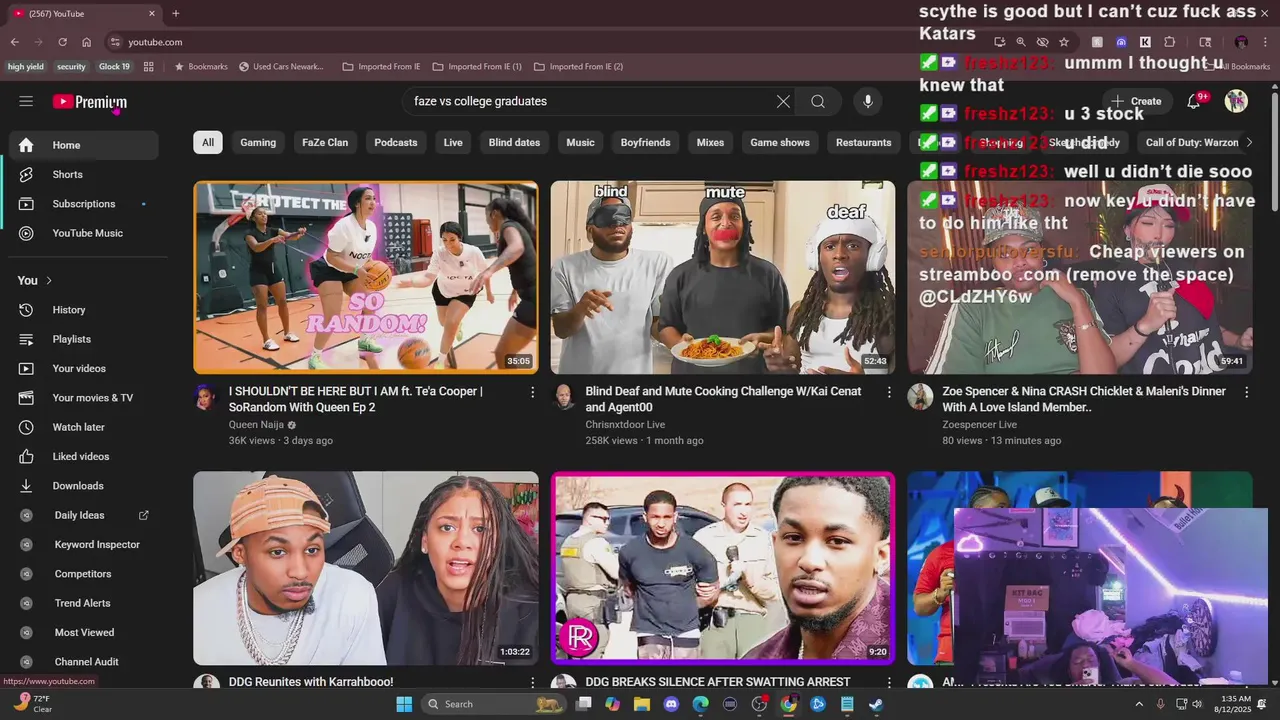Click the Create button
Screen dimensions: 1280x720
pyautogui.click(x=1135, y=101)
